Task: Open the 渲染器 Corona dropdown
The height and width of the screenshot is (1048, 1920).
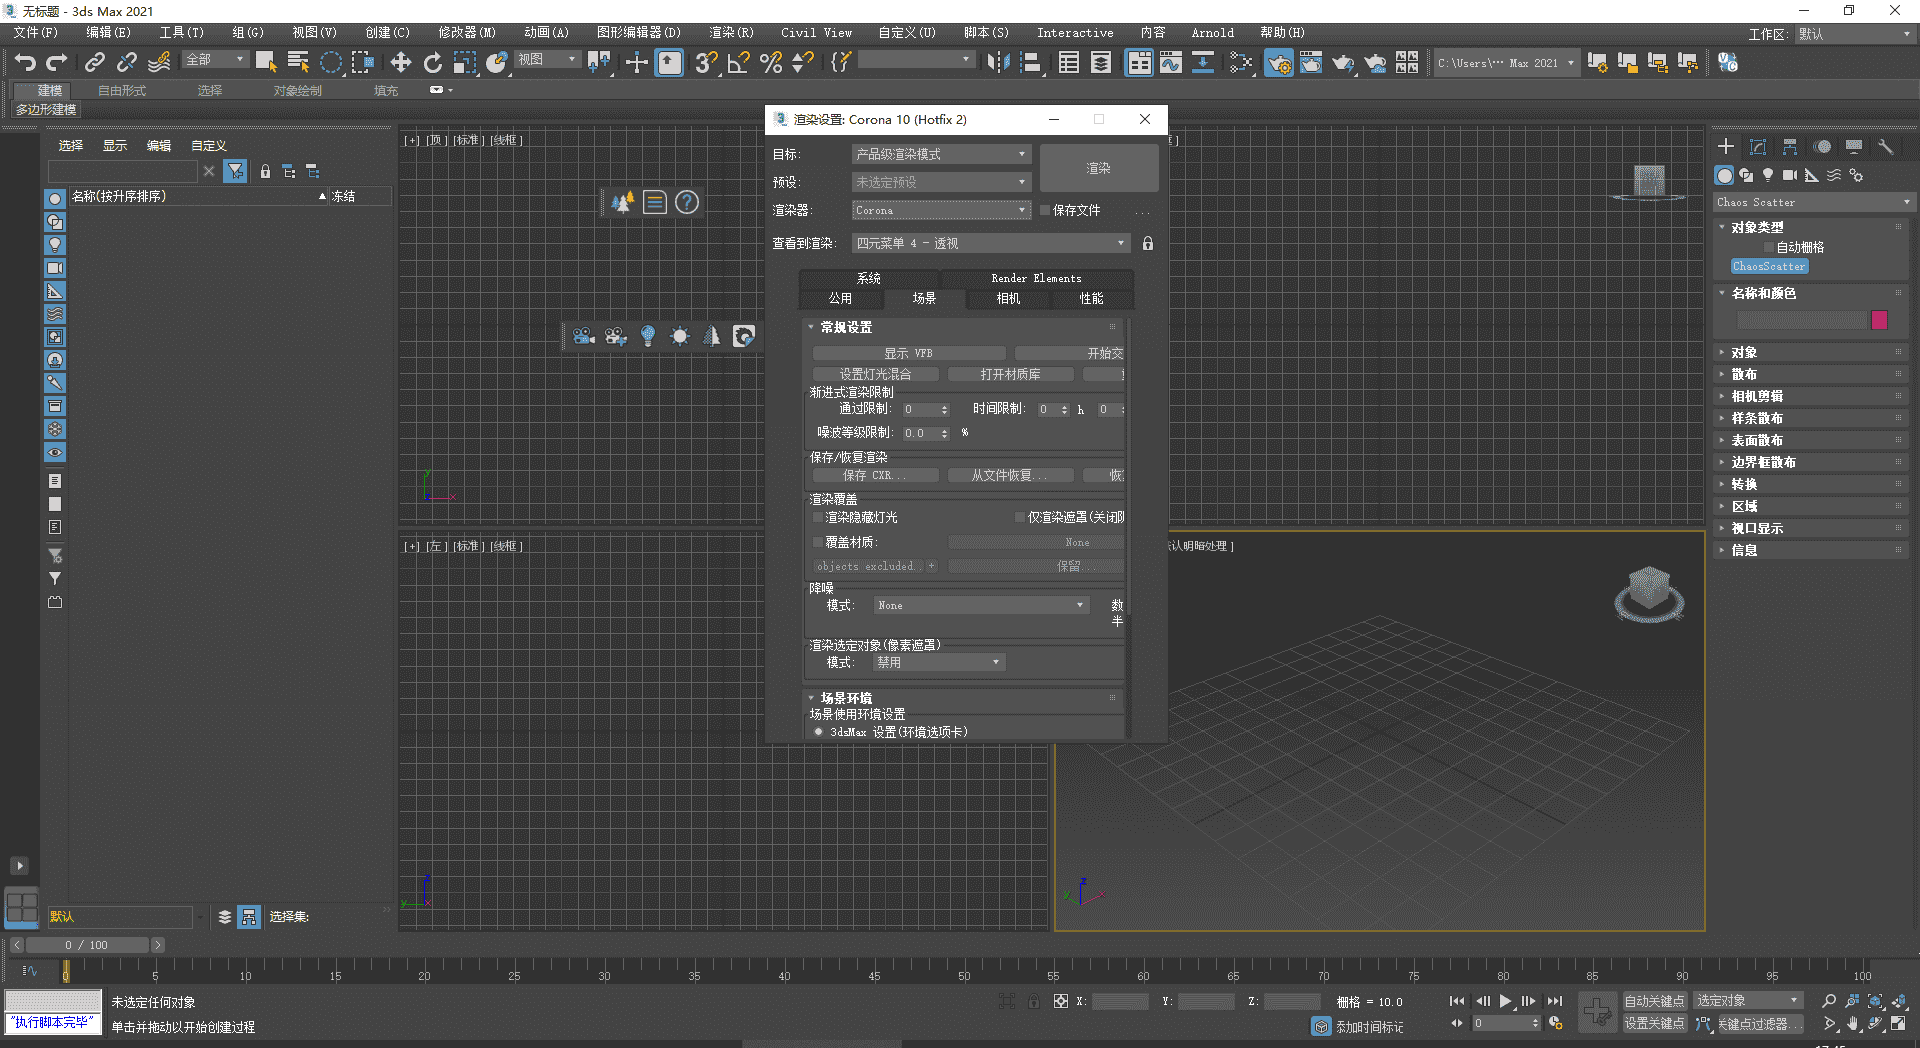Action: tap(940, 211)
